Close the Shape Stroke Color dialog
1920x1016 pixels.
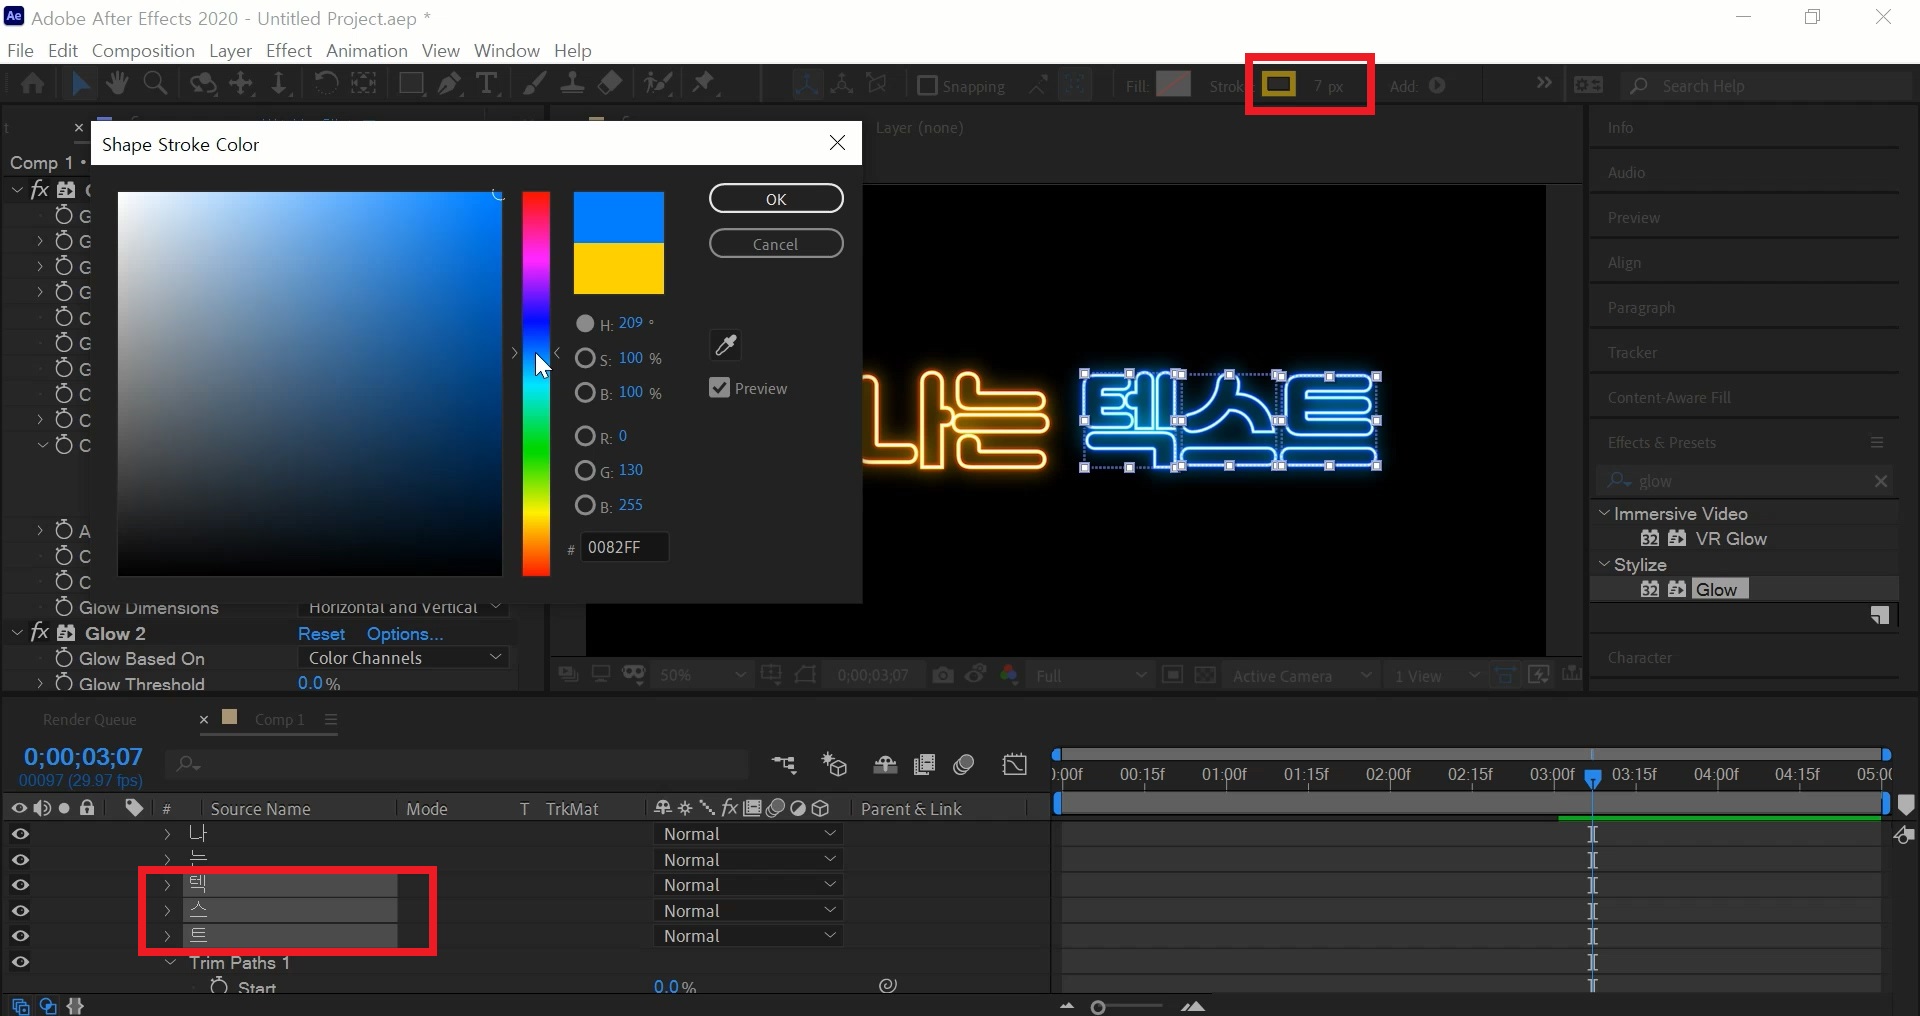coord(838,143)
